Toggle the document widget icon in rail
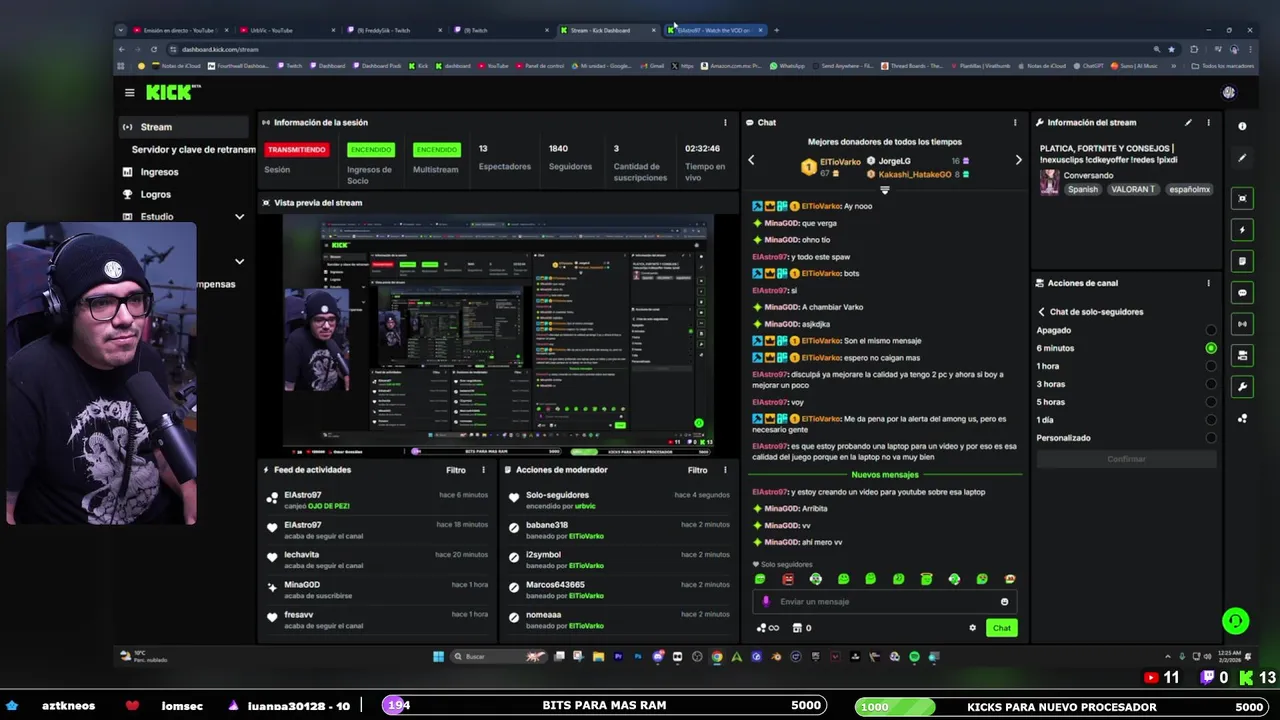Screen dimensions: 1280x720 coord(1242,261)
